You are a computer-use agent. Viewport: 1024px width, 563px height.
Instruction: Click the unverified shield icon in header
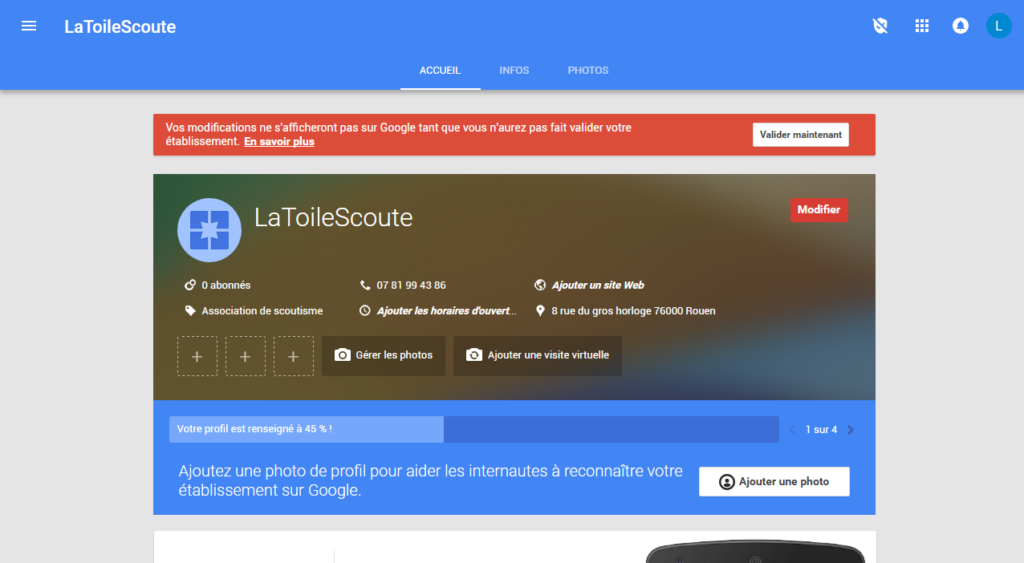pyautogui.click(x=880, y=26)
